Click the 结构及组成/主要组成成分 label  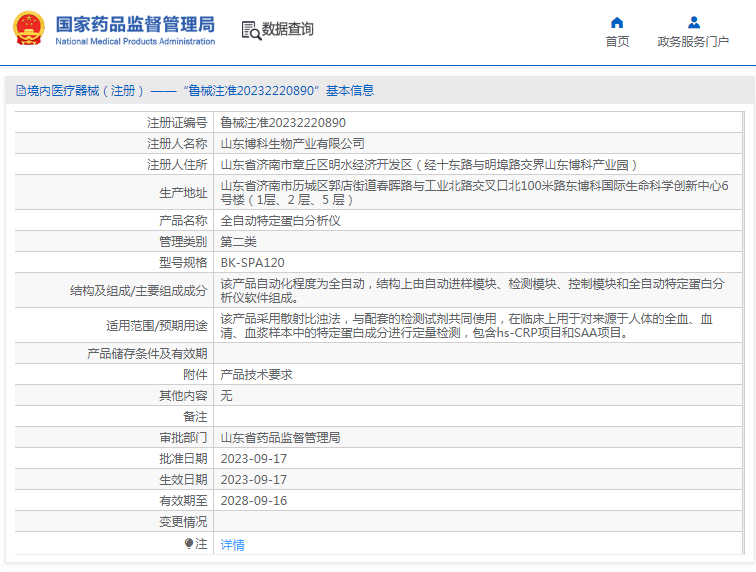coord(138,291)
